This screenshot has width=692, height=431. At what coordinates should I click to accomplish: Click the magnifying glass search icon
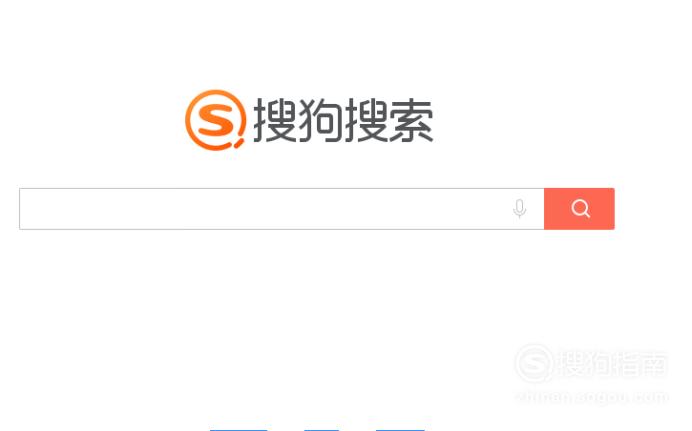(580, 209)
